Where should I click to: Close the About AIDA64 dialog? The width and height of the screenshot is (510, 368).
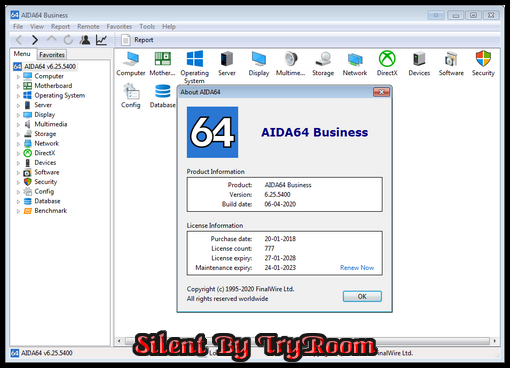[x=381, y=92]
